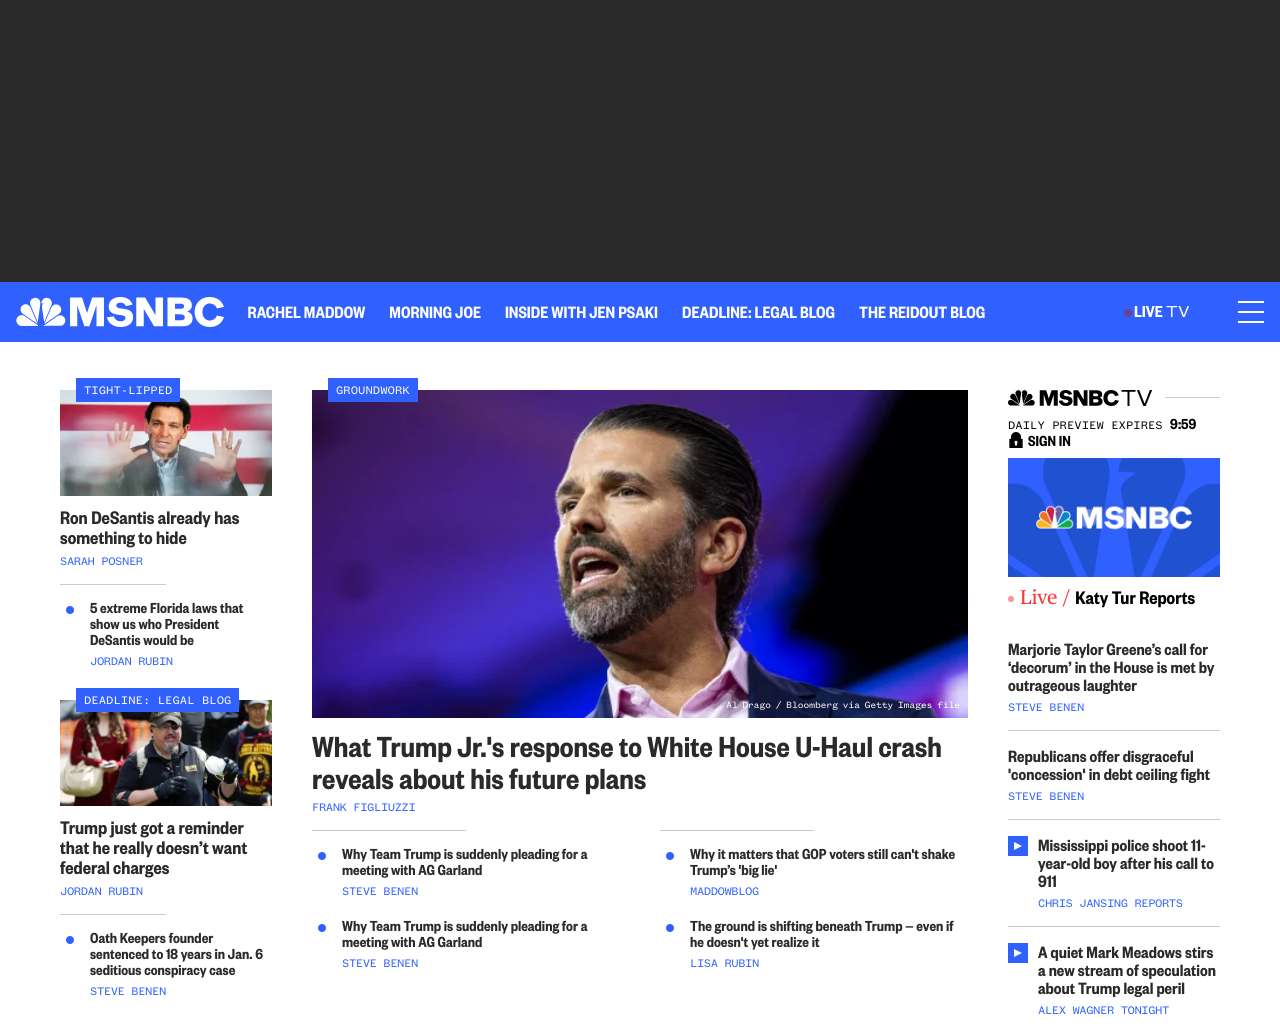
Task: Read 'The ground is shifting beneath Trump'
Action: pyautogui.click(x=821, y=934)
